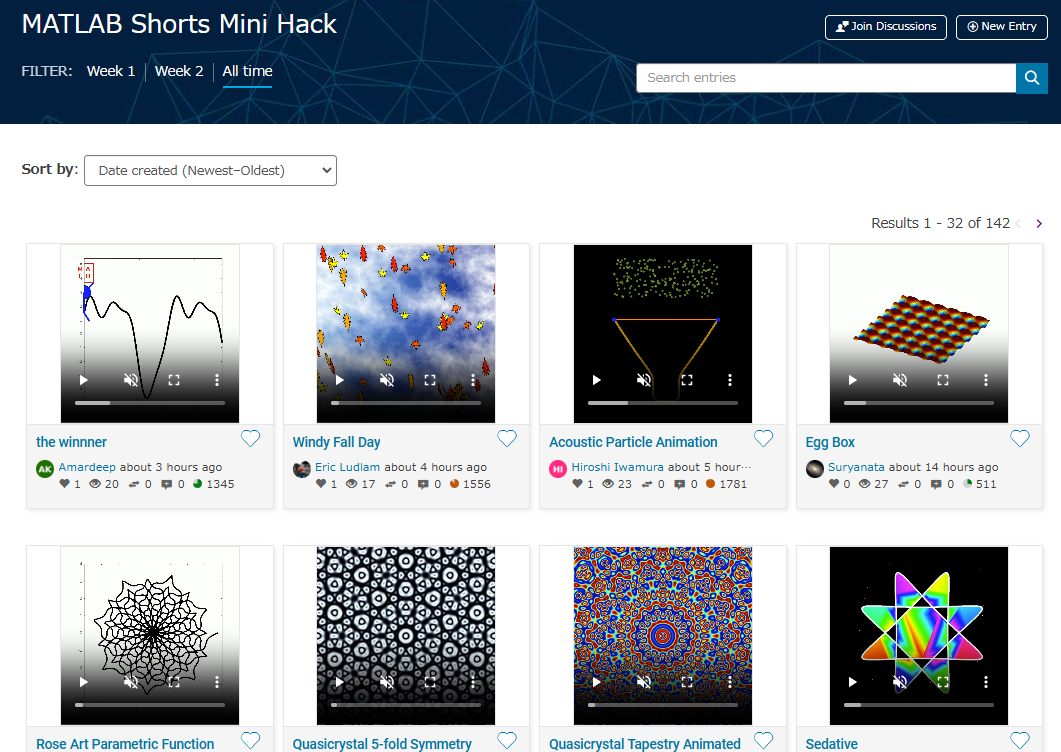Fullscreen the Rose Art video

tap(174, 682)
